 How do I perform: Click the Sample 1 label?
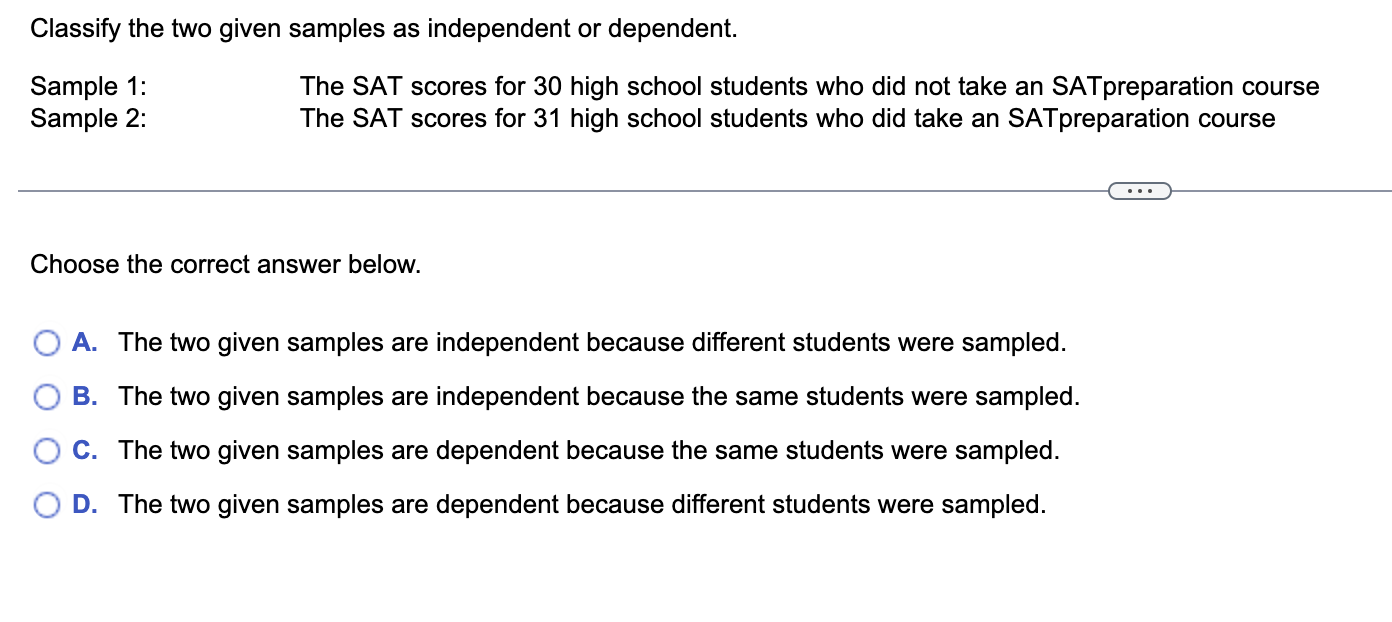coord(88,87)
